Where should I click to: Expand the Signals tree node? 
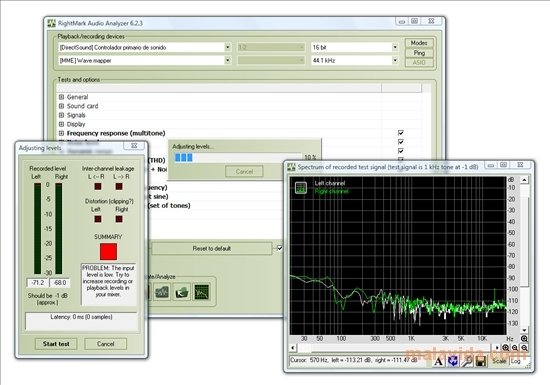coord(61,115)
